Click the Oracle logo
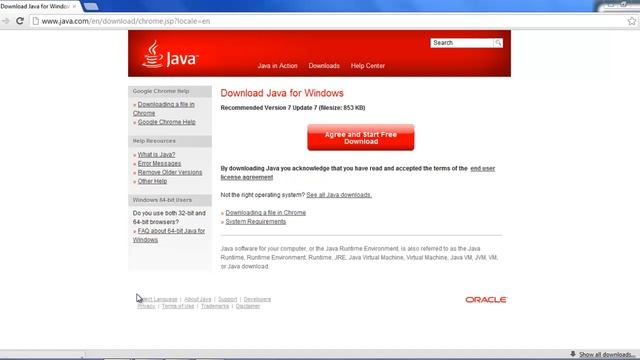Viewport: 640px width, 360px height. [486, 300]
